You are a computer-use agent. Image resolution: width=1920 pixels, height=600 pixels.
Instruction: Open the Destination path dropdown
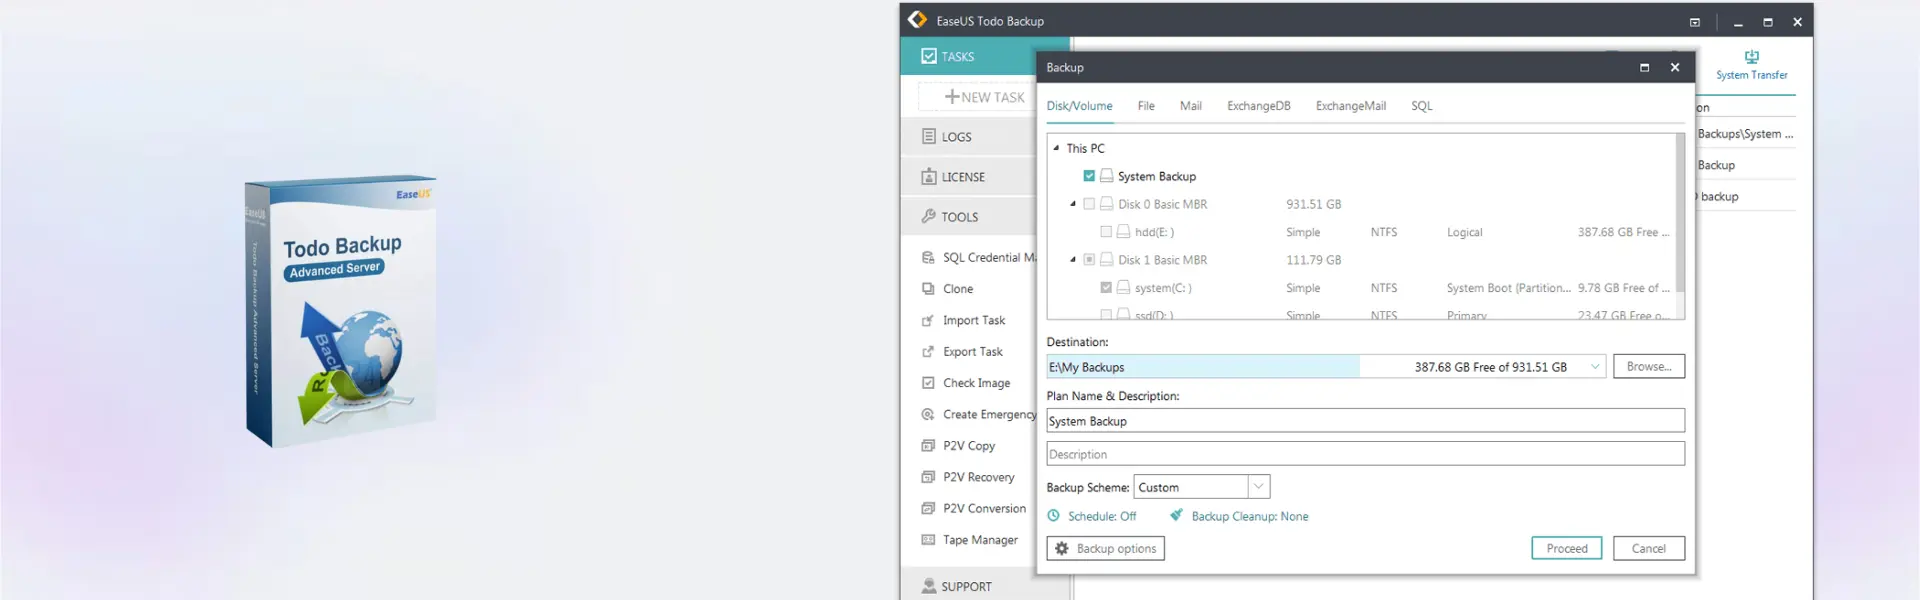tap(1595, 367)
